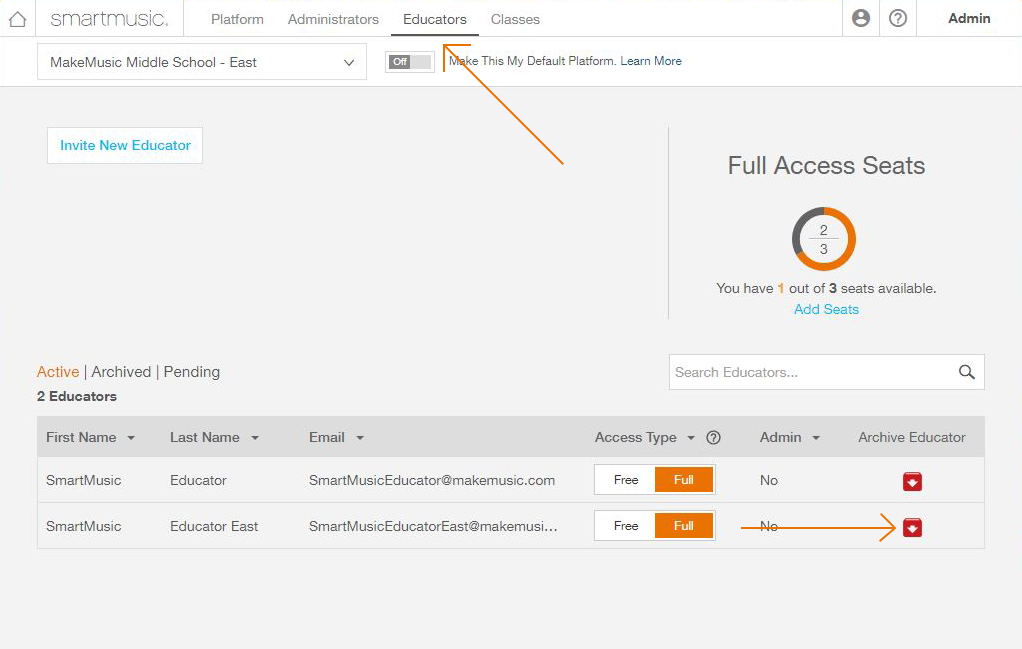Click the seats available message text

click(826, 288)
